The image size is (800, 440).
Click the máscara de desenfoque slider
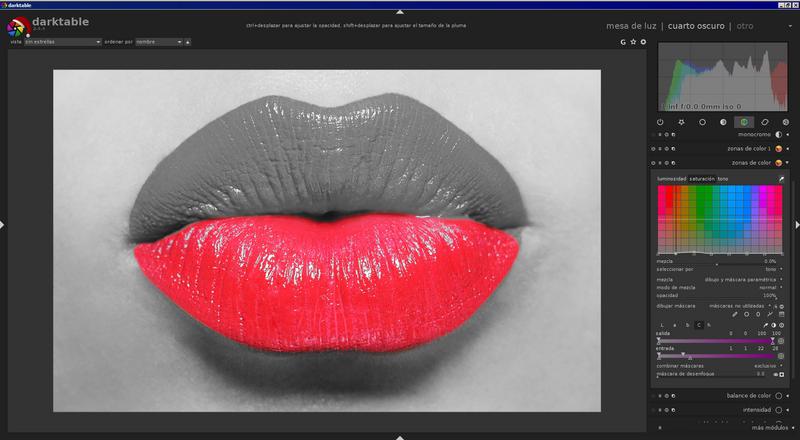click(x=711, y=375)
